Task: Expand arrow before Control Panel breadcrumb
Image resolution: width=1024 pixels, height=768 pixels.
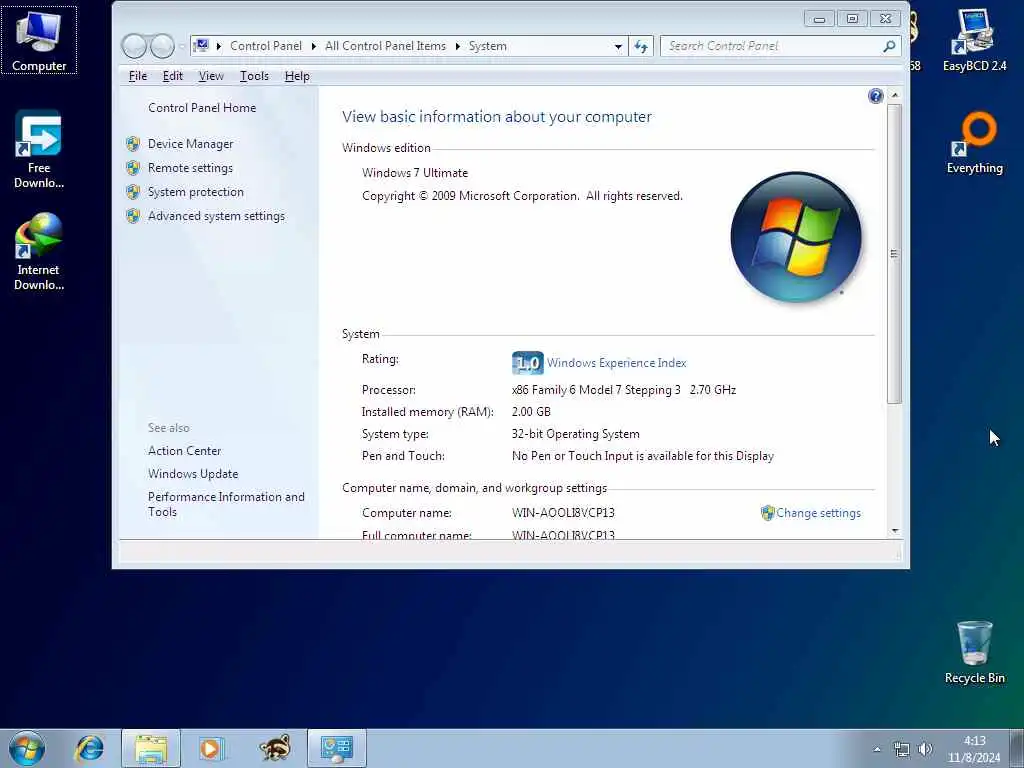Action: pyautogui.click(x=219, y=46)
